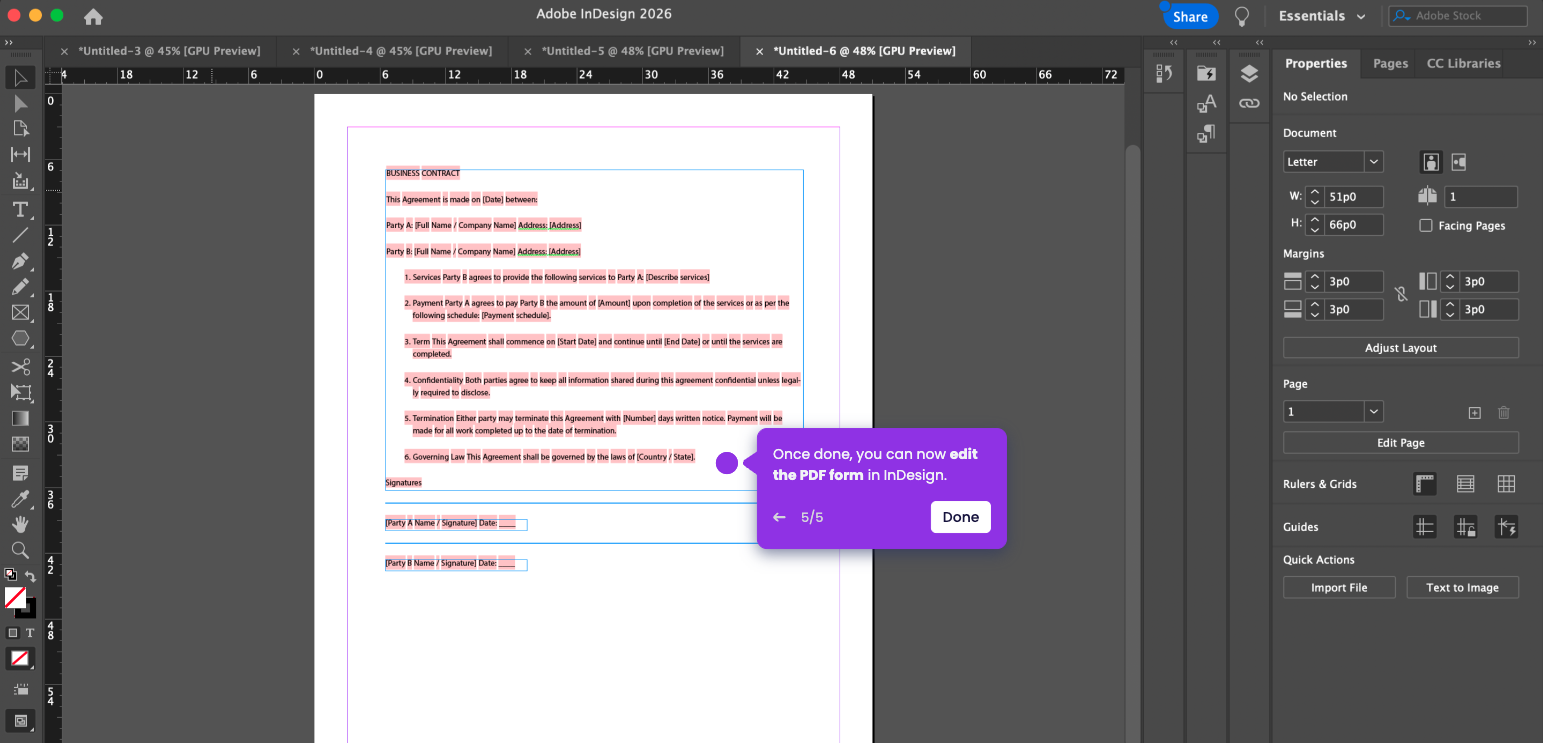Toggle Lock Guides button
1543x743 pixels.
click(1466, 527)
